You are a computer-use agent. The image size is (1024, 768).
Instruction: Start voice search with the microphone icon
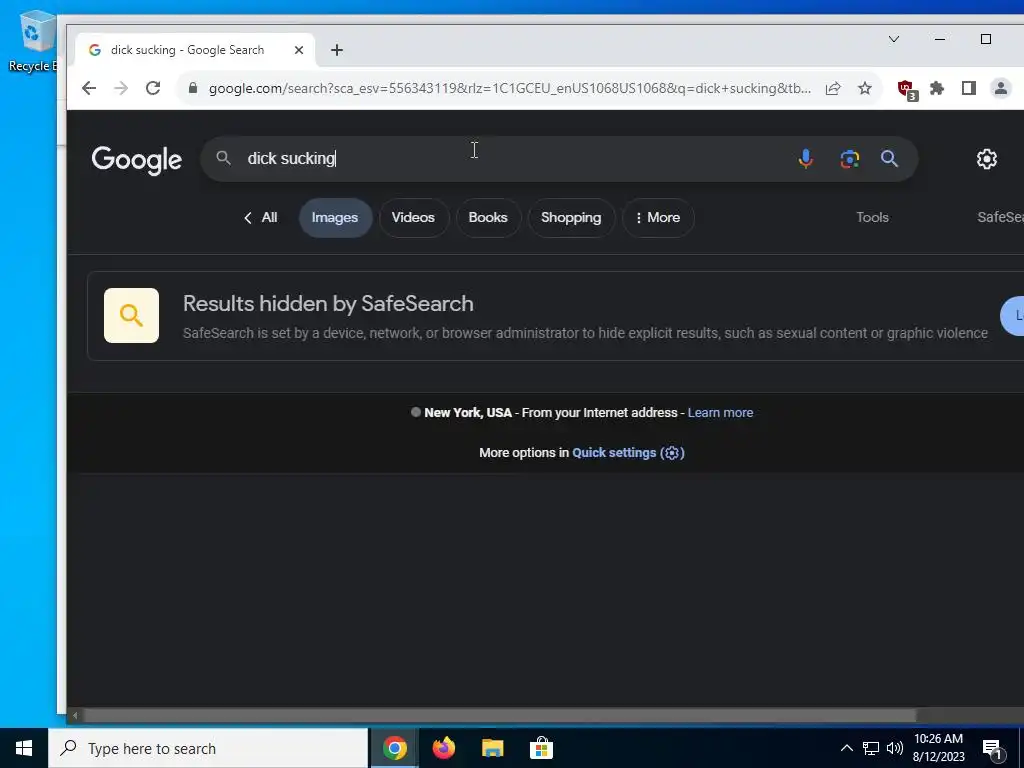coord(806,159)
